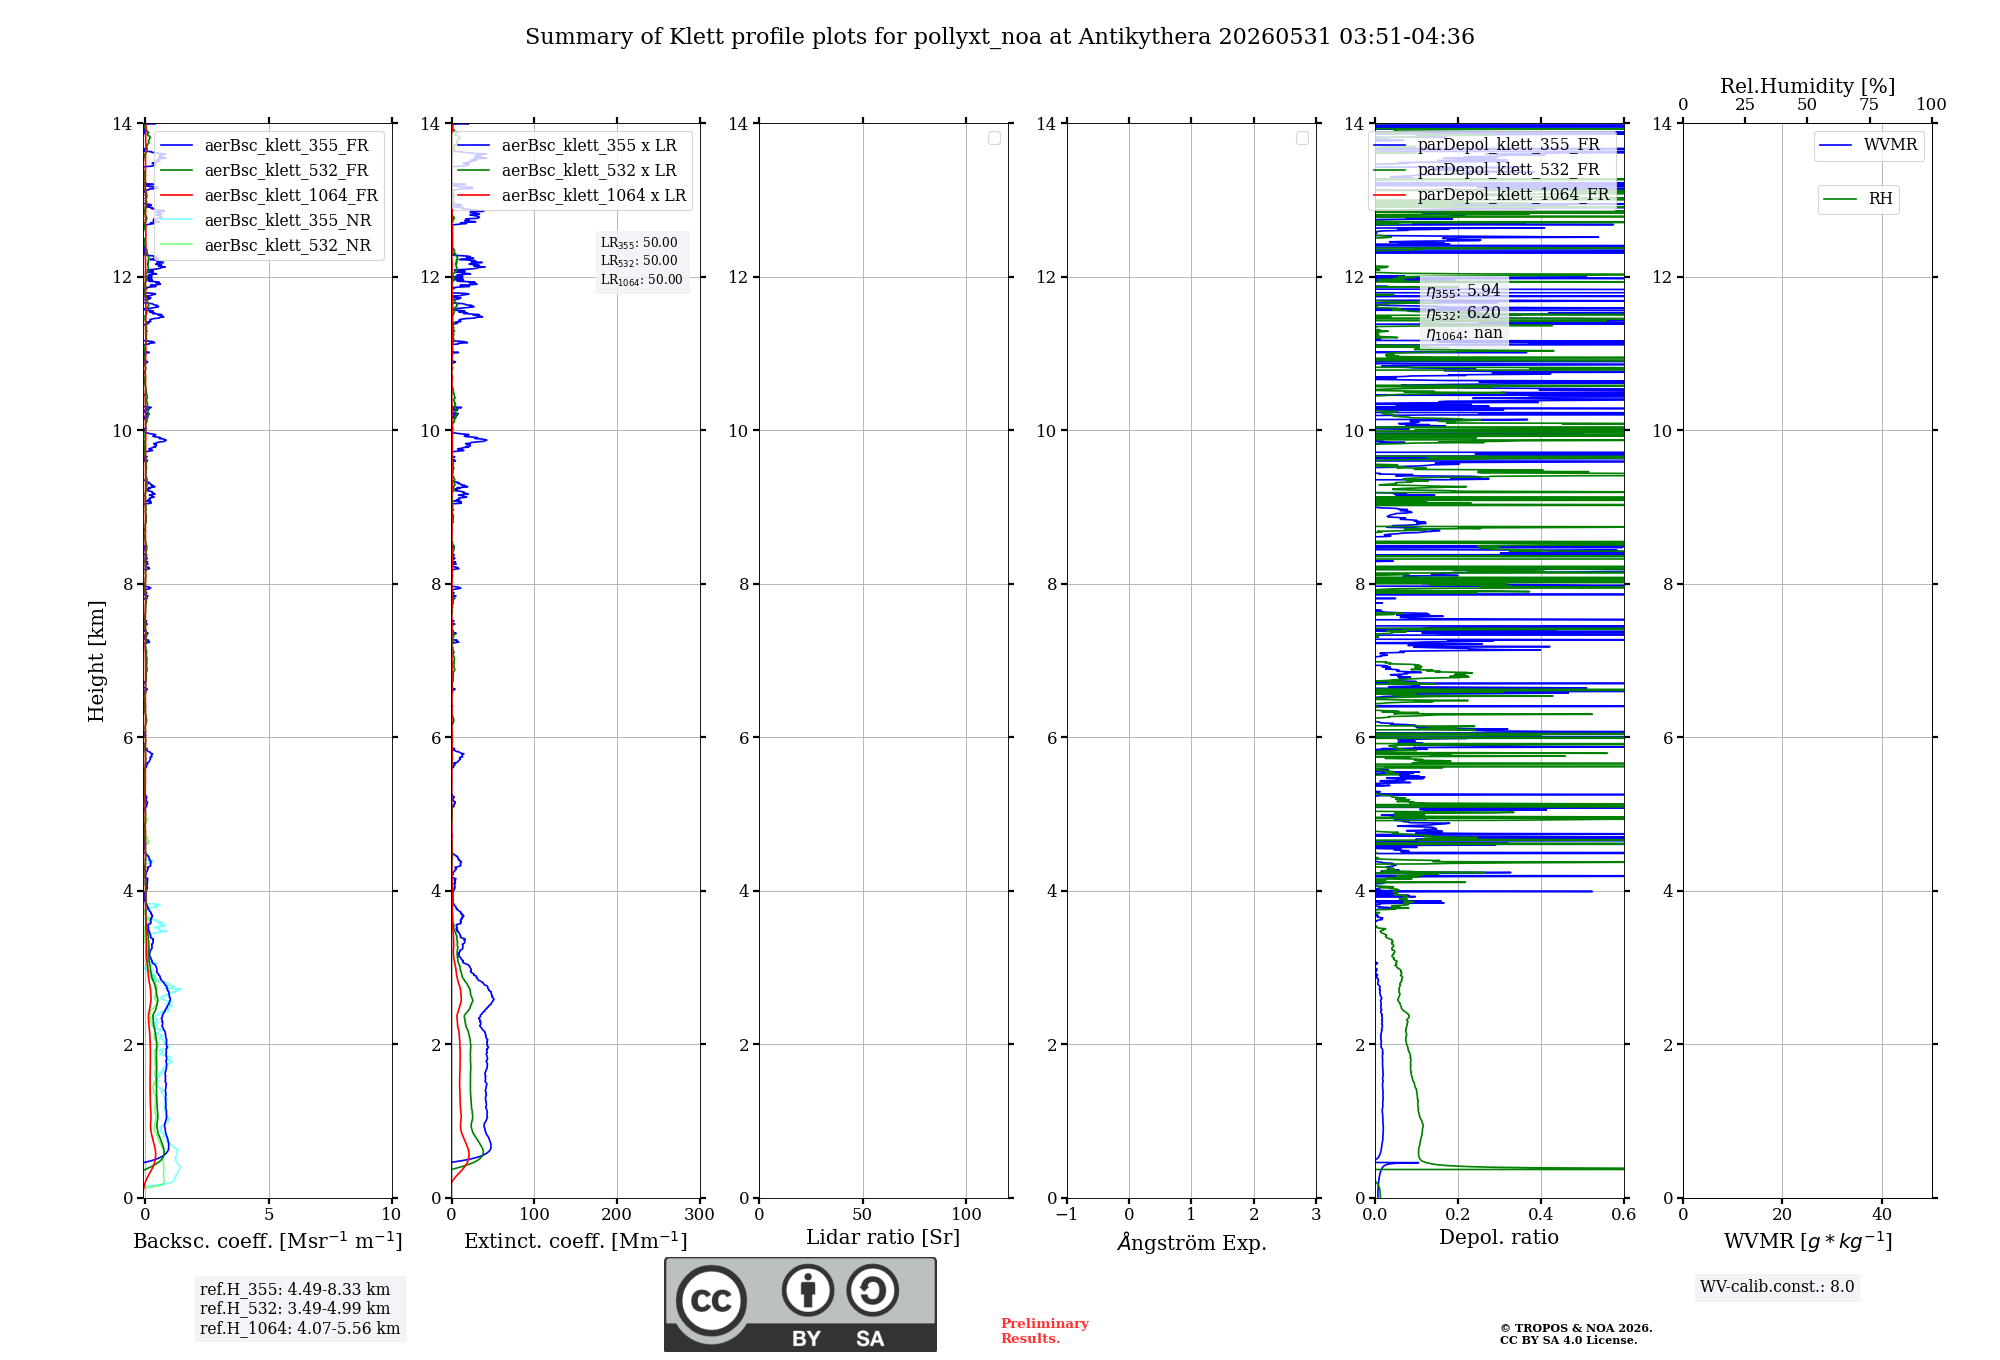
Task: Click the η355: 5.94 annotation
Action: (1463, 291)
